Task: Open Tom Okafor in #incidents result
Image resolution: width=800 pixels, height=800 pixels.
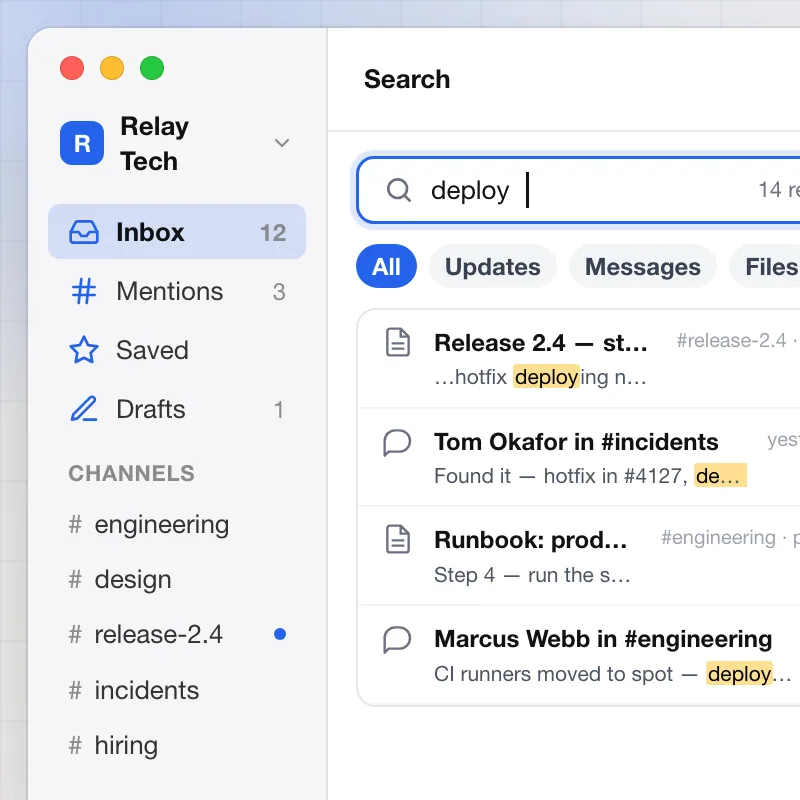Action: pyautogui.click(x=579, y=458)
